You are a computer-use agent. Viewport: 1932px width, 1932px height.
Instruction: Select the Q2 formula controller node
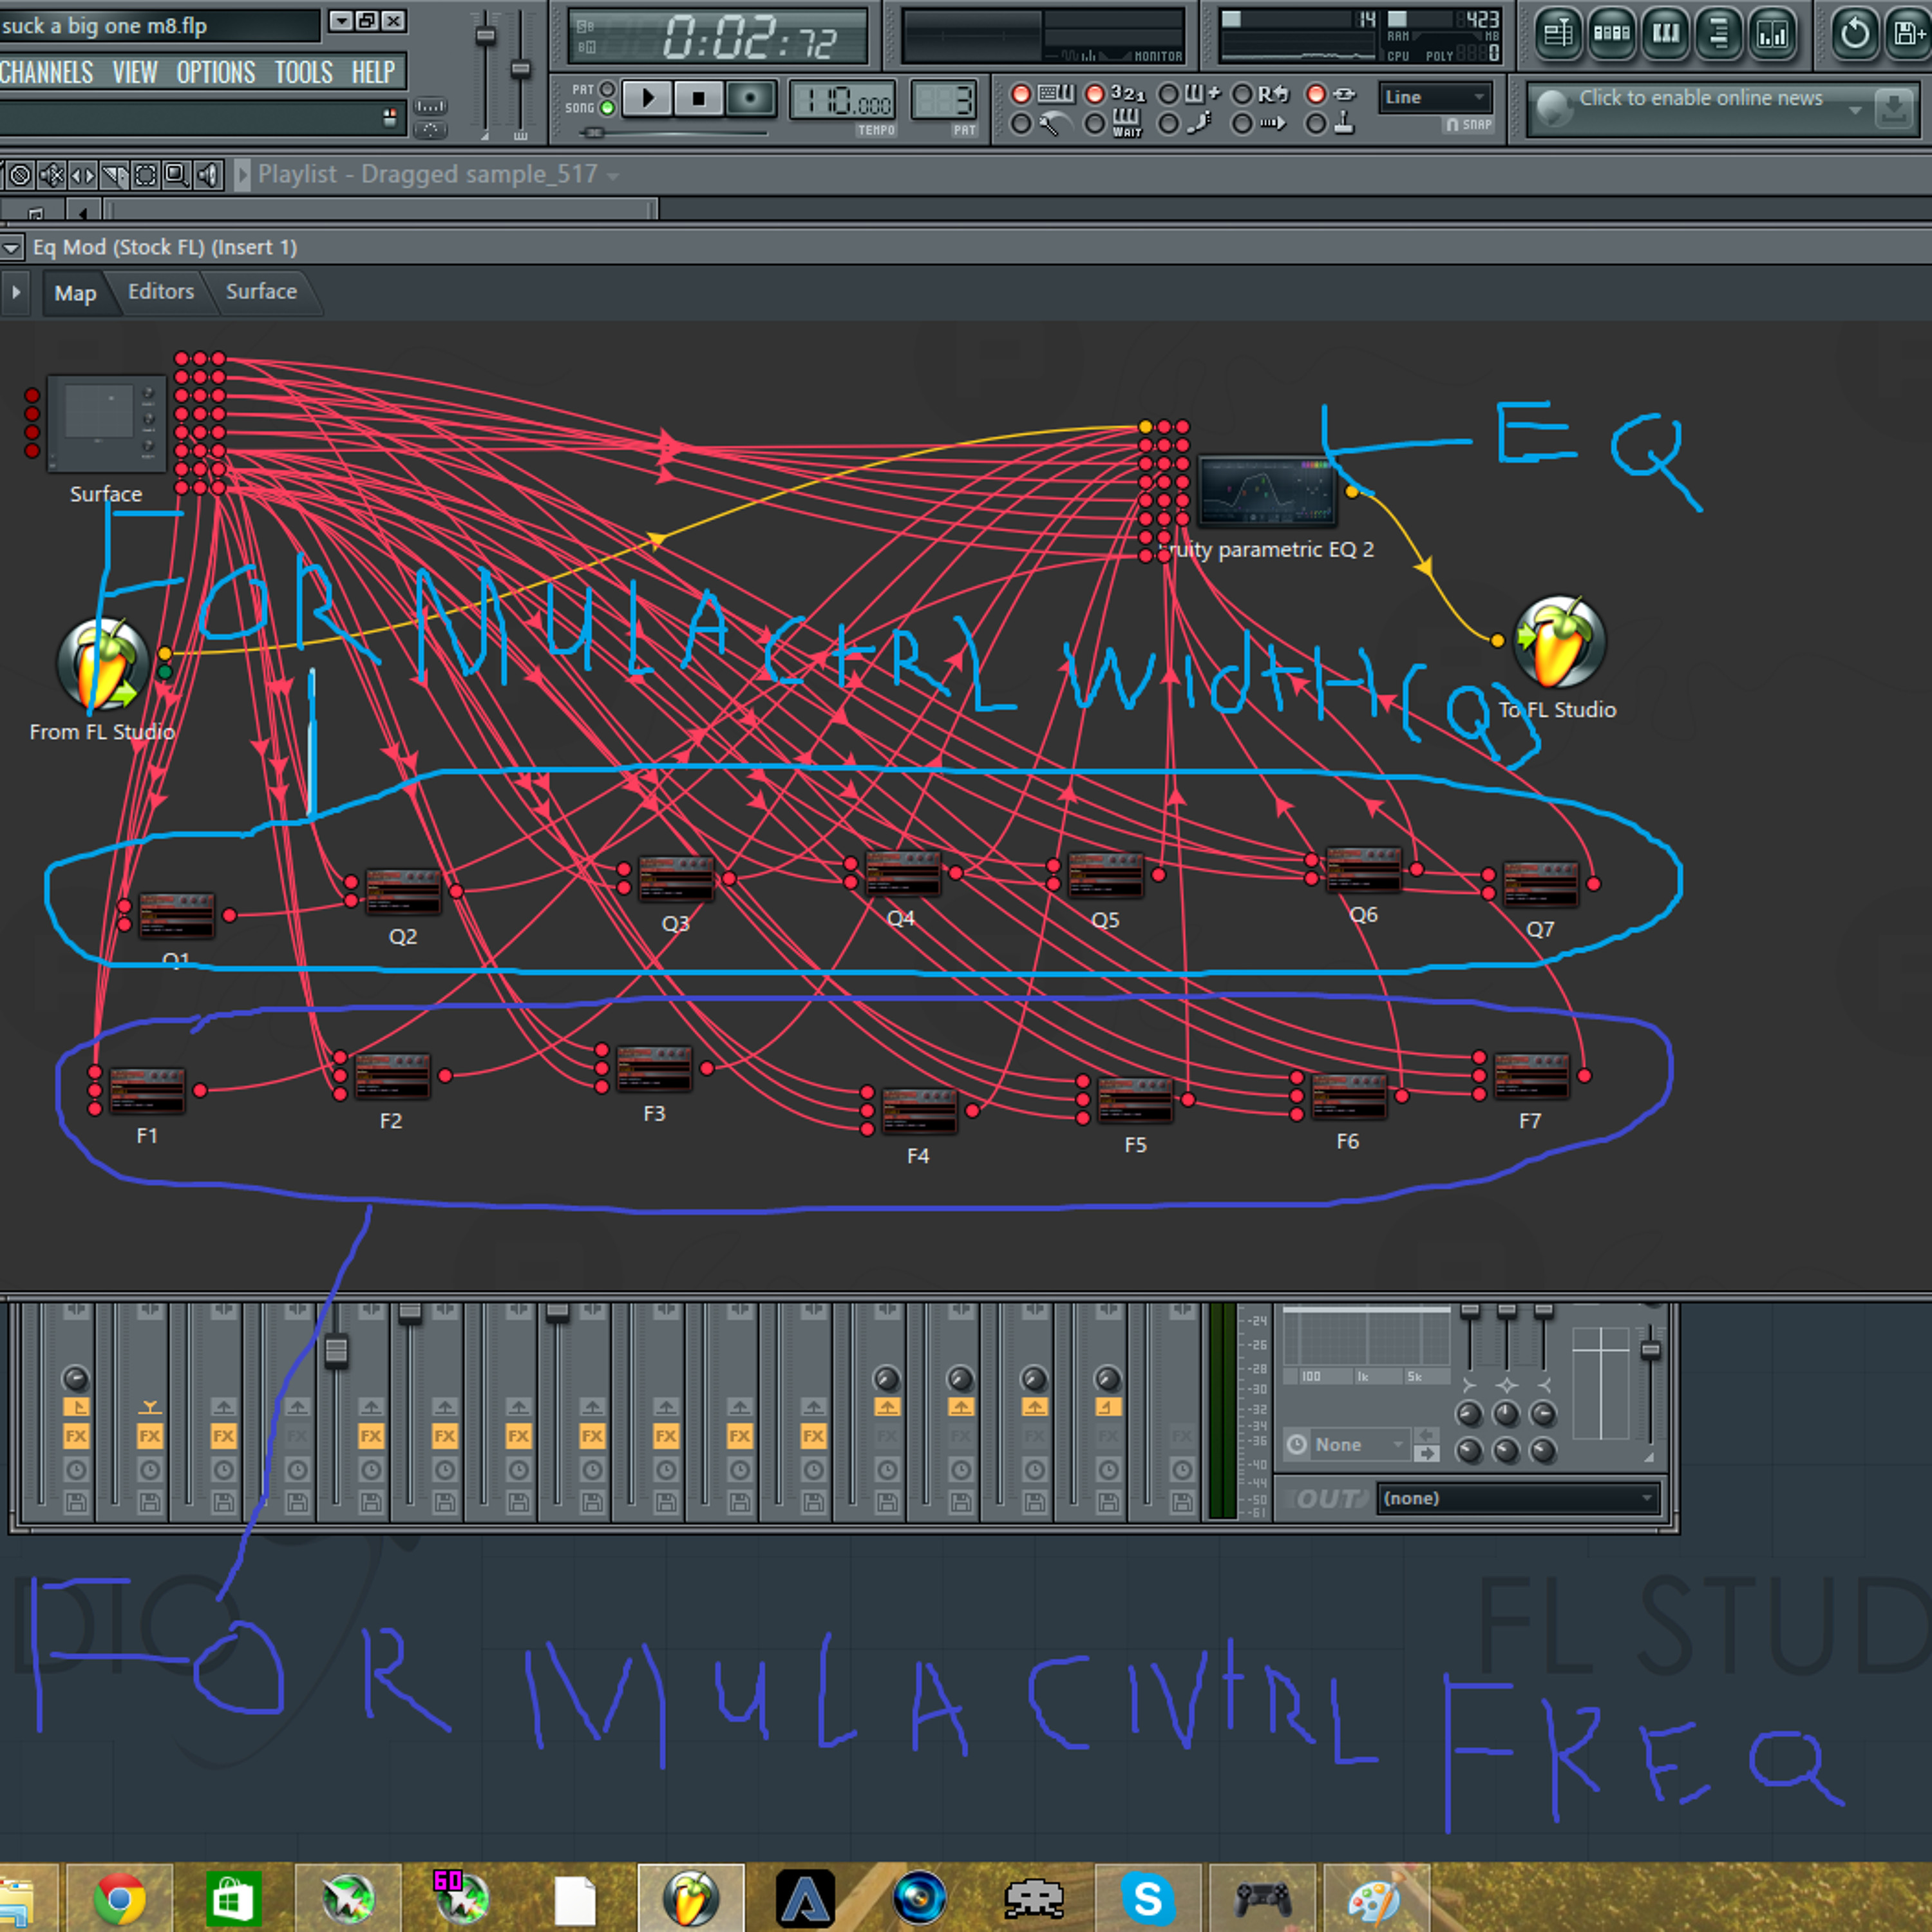[x=403, y=891]
